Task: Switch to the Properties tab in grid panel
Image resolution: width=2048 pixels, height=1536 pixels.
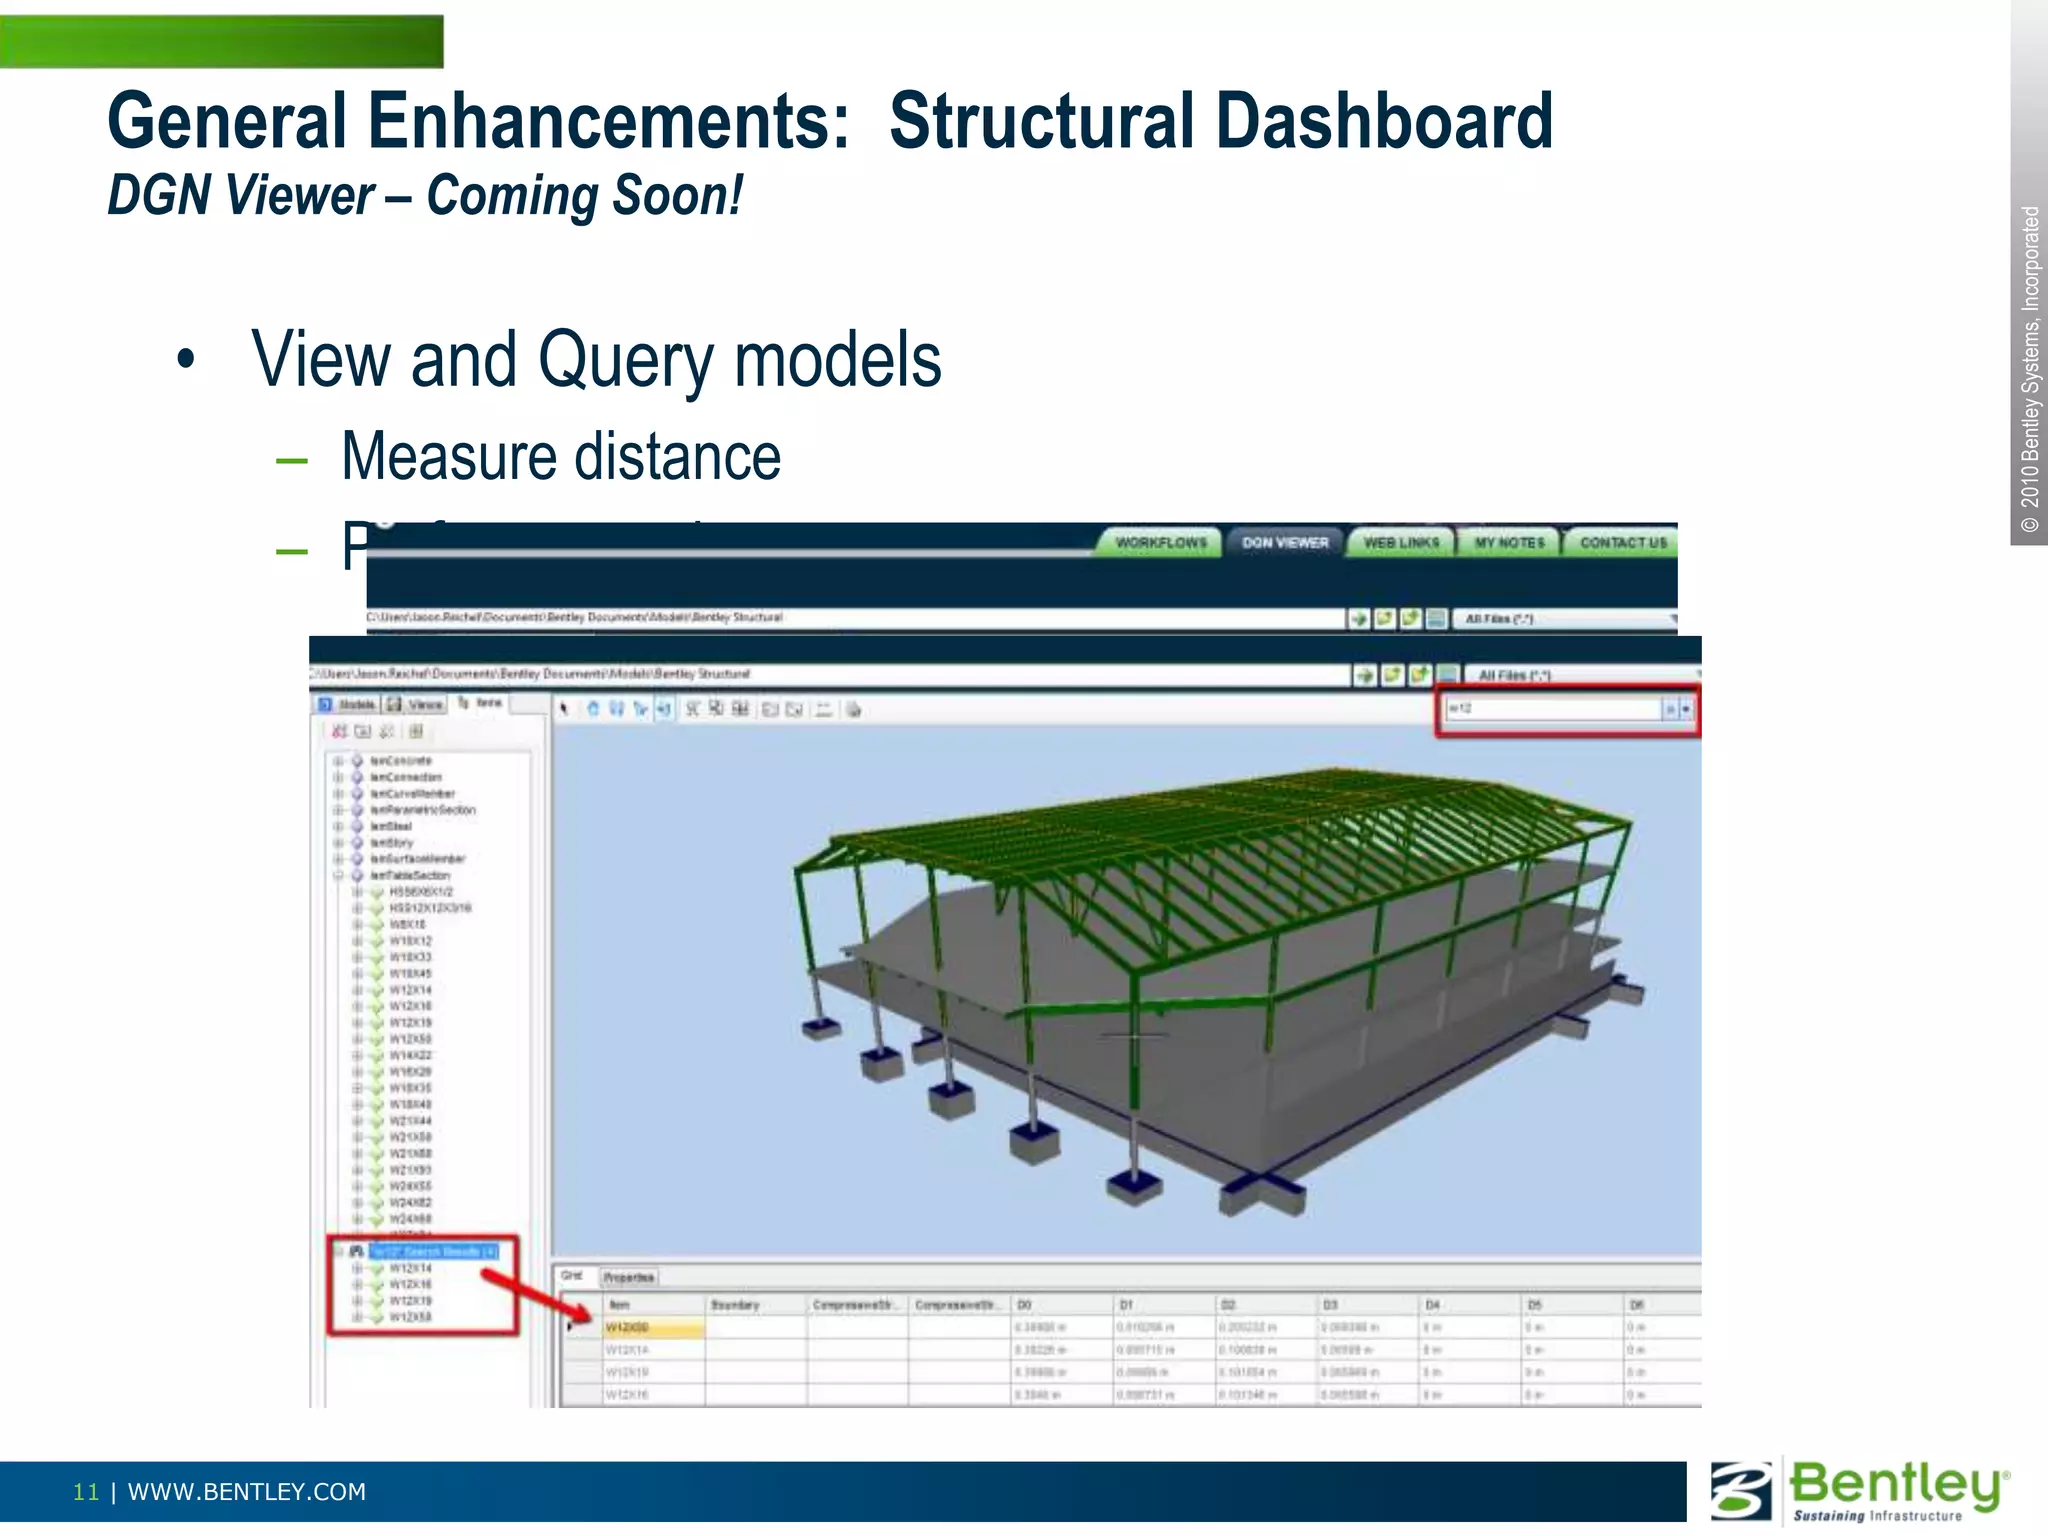Action: coord(628,1278)
